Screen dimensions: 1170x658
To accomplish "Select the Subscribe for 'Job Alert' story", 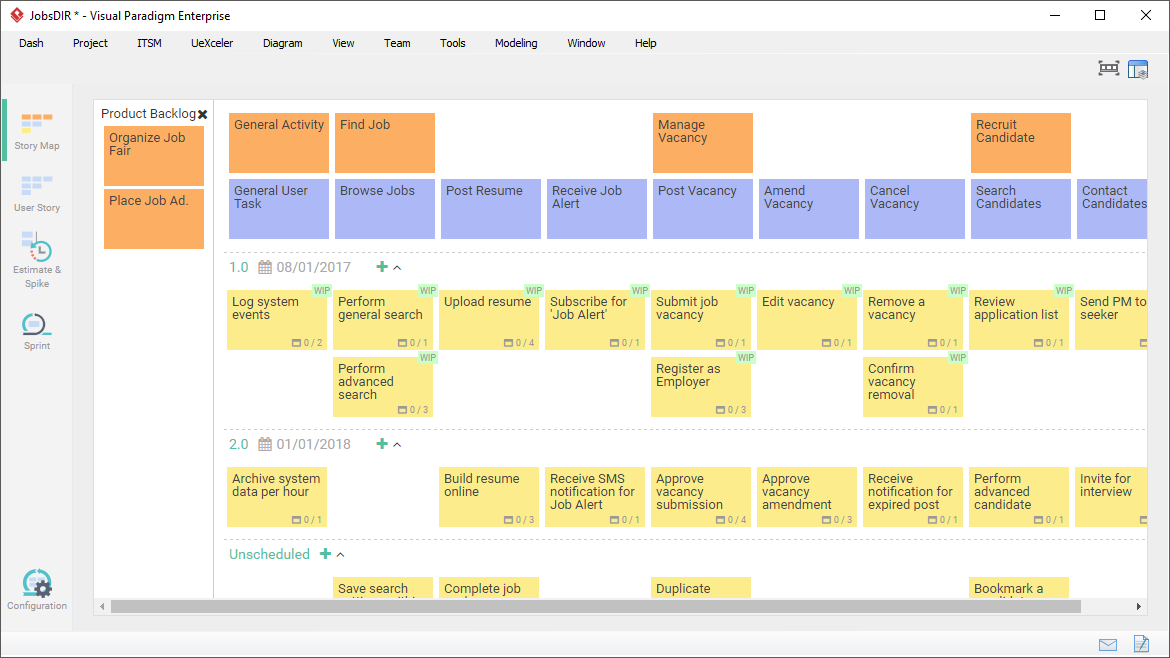I will (x=595, y=320).
